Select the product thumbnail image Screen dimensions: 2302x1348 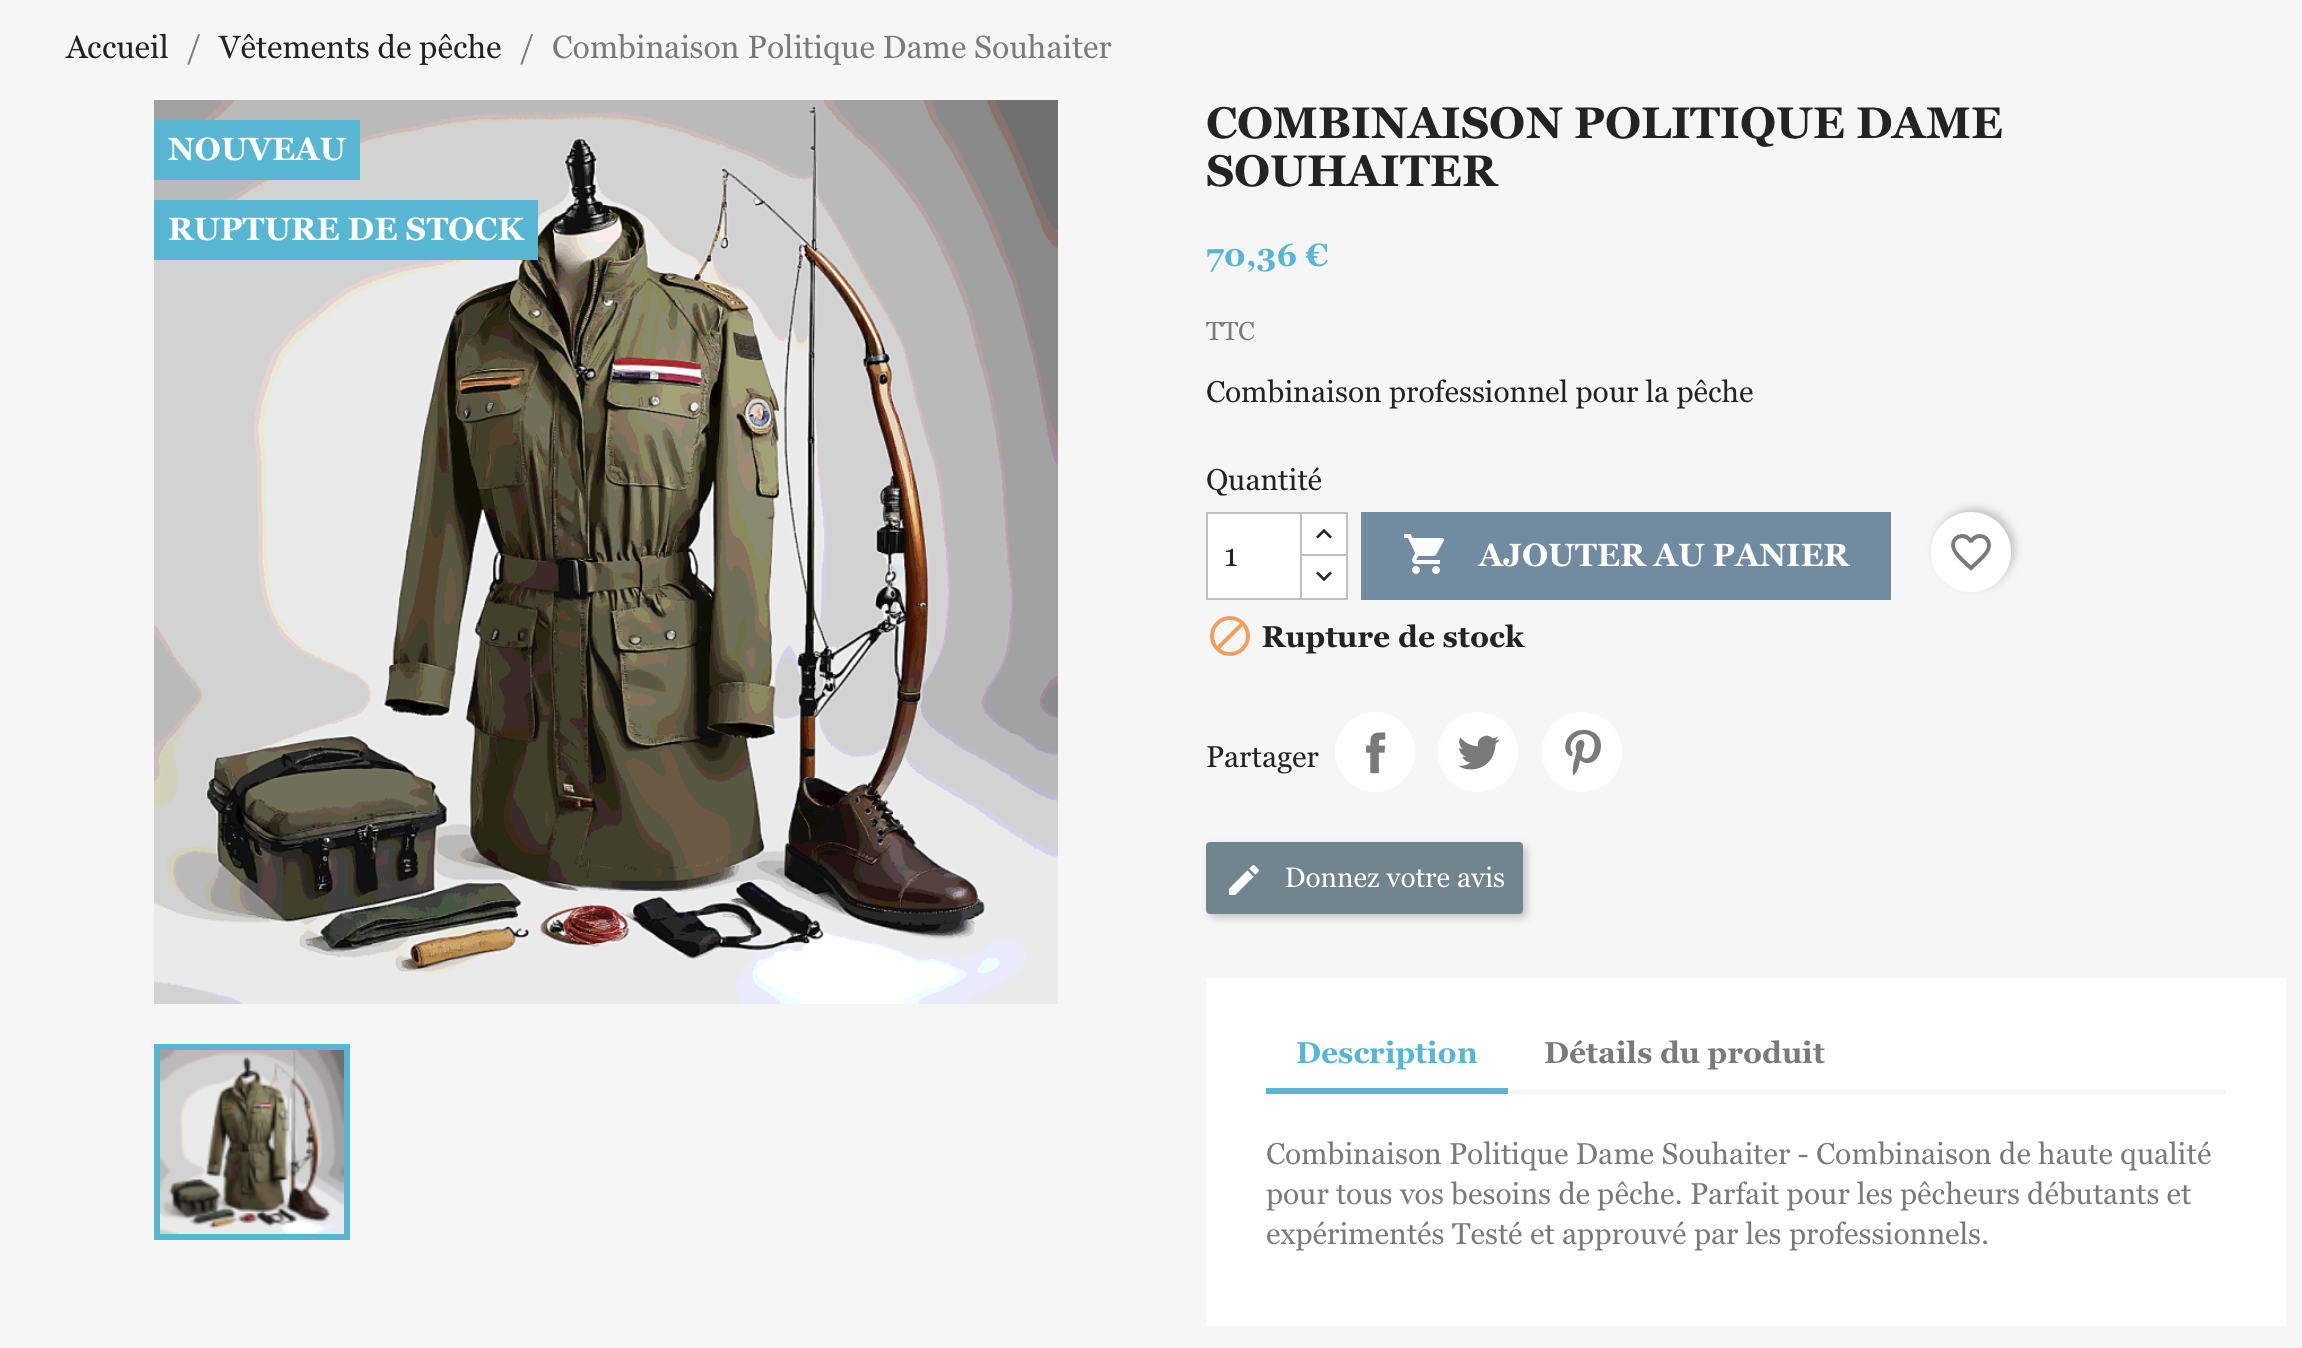tap(252, 1142)
